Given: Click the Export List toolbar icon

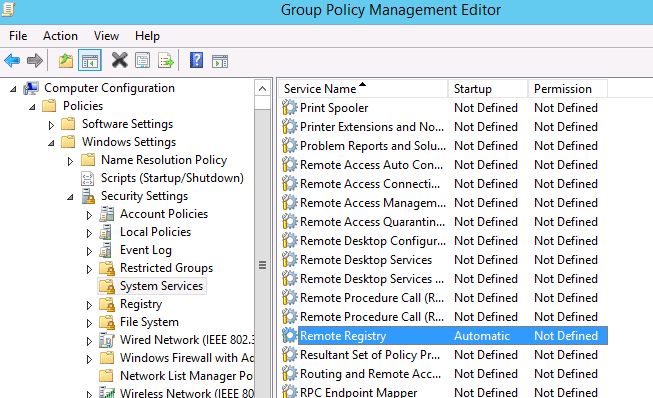Looking at the screenshot, I should tap(166, 61).
